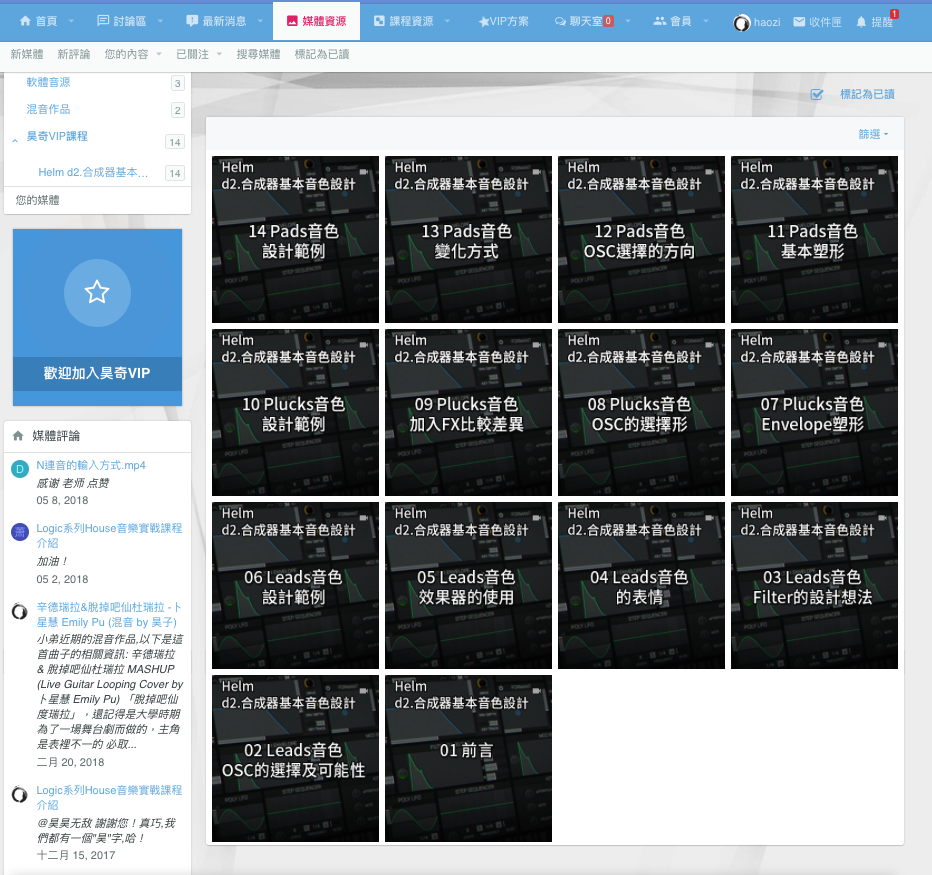Viewport: 932px width, 875px height.
Task: Open 收件匣 via the envelope icon
Action: click(x=799, y=21)
